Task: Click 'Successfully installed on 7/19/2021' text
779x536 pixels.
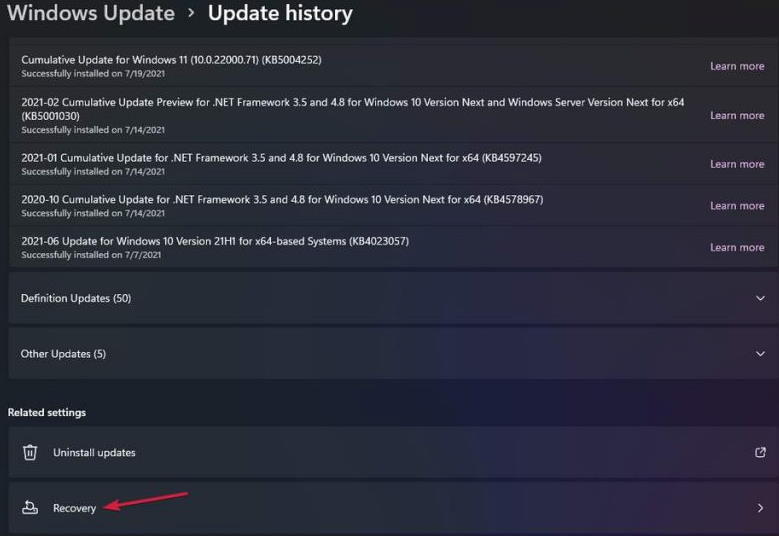Action: tap(93, 74)
